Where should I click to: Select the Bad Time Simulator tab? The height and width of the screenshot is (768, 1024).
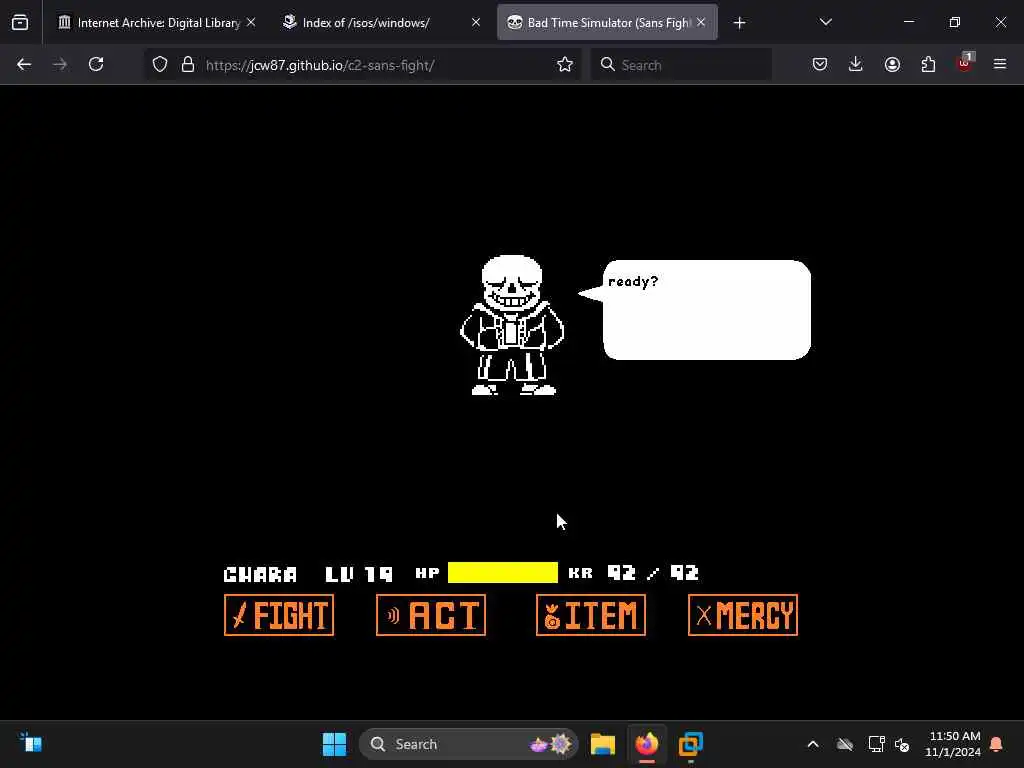coord(607,23)
